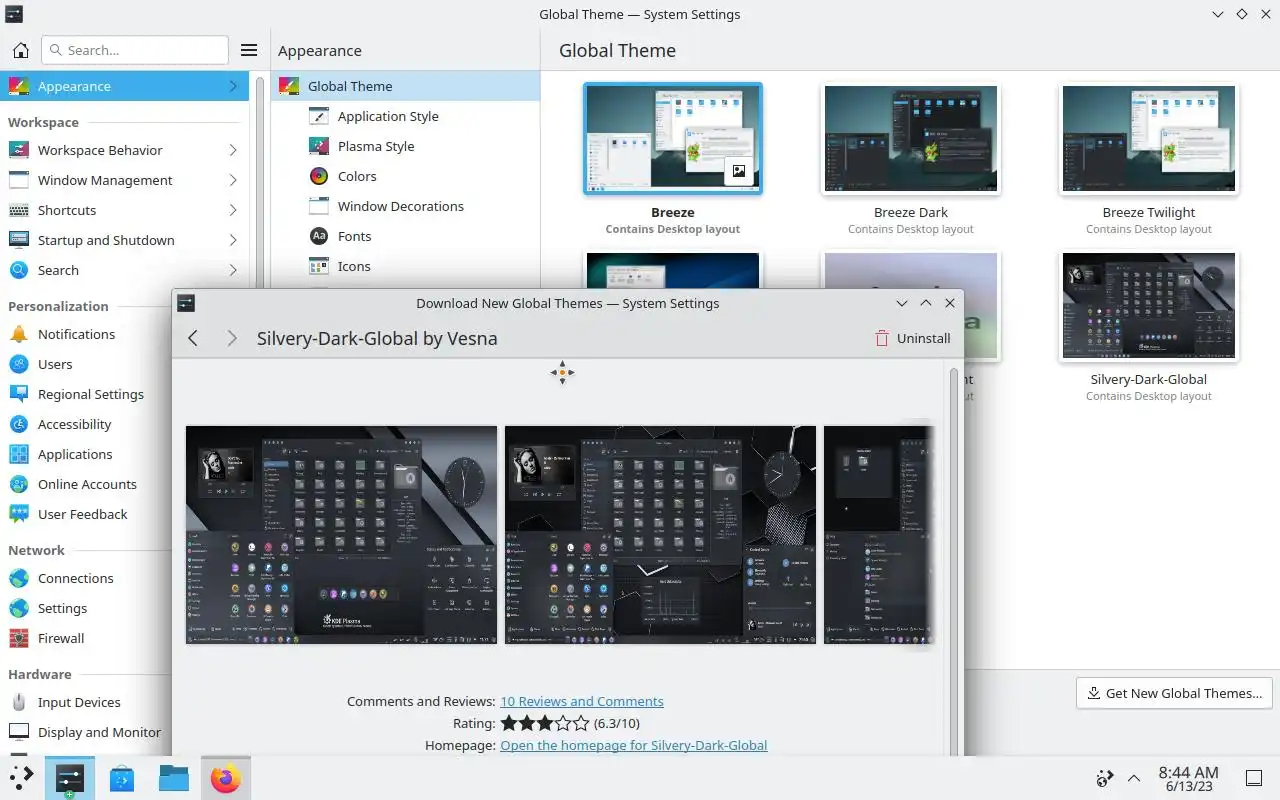Expand the Search category chevron

coord(233,270)
